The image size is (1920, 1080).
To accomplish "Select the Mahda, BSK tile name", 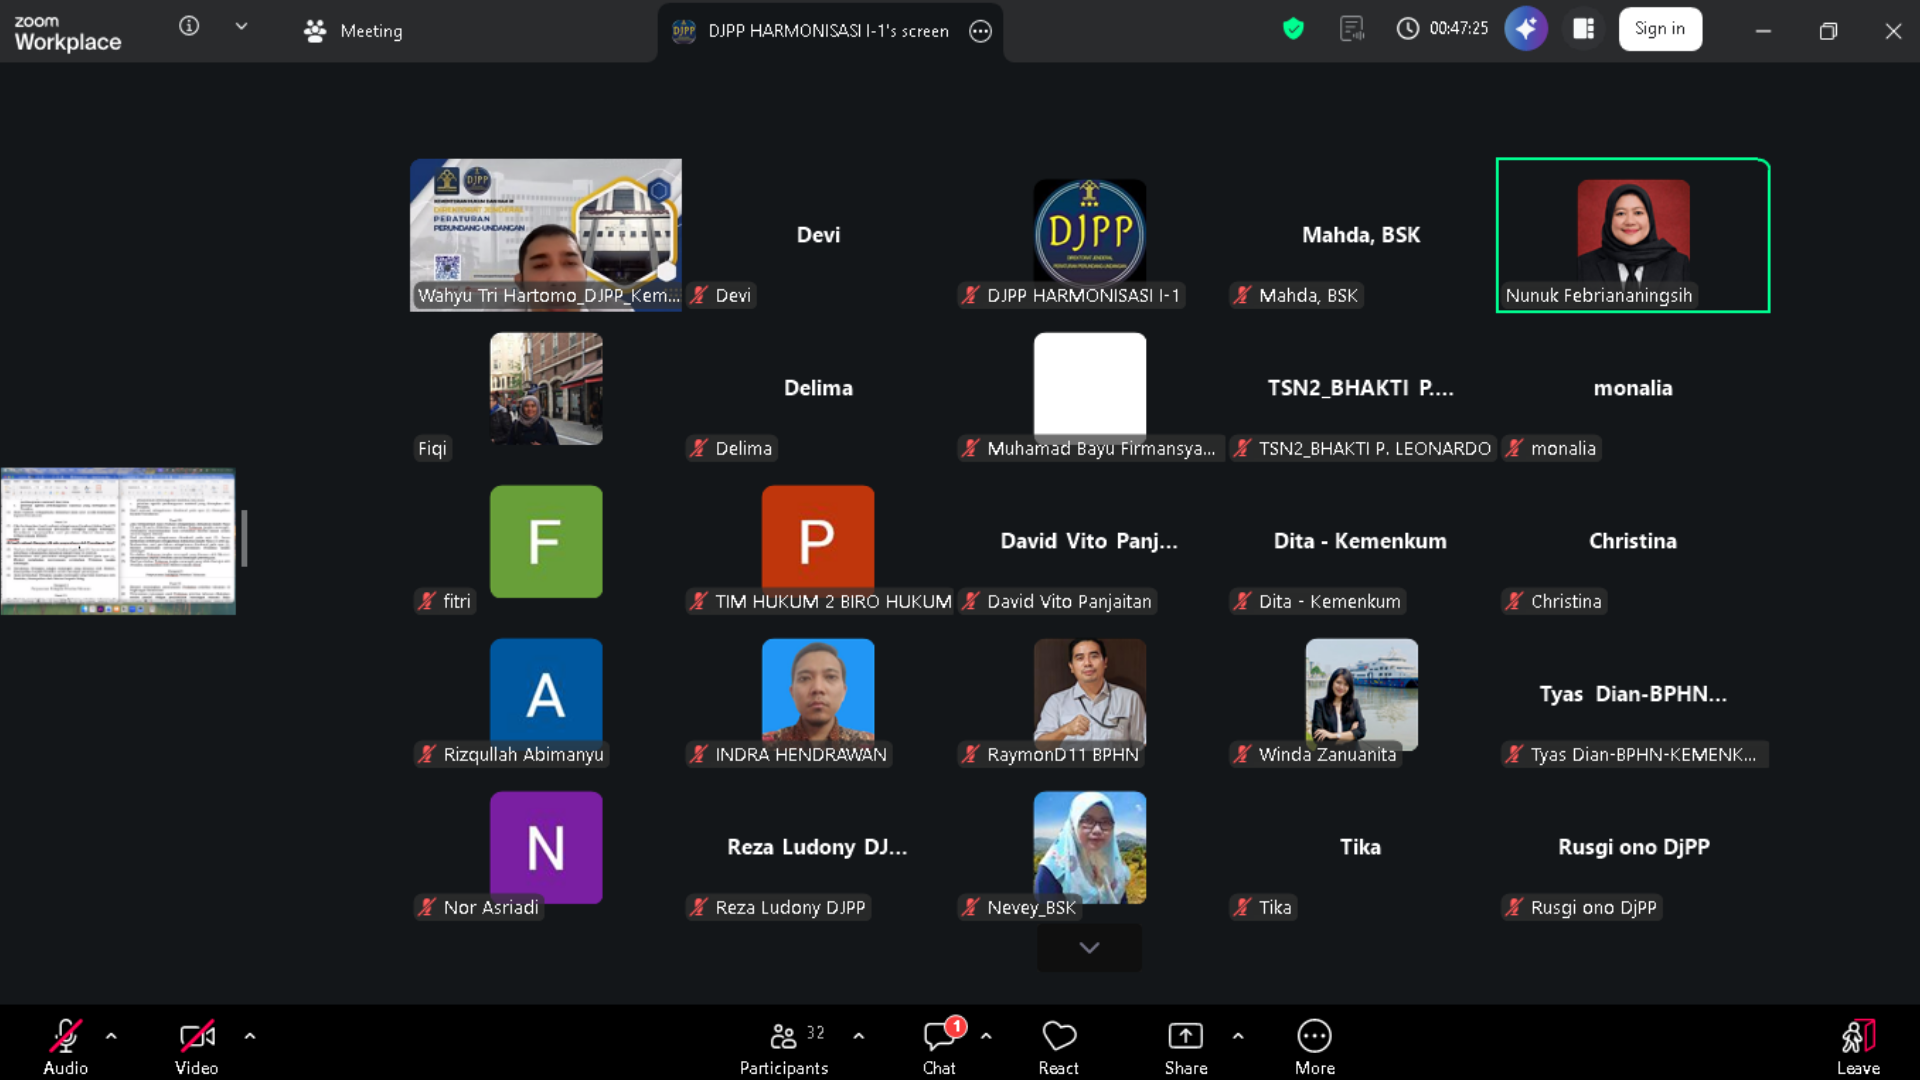I will click(x=1361, y=235).
